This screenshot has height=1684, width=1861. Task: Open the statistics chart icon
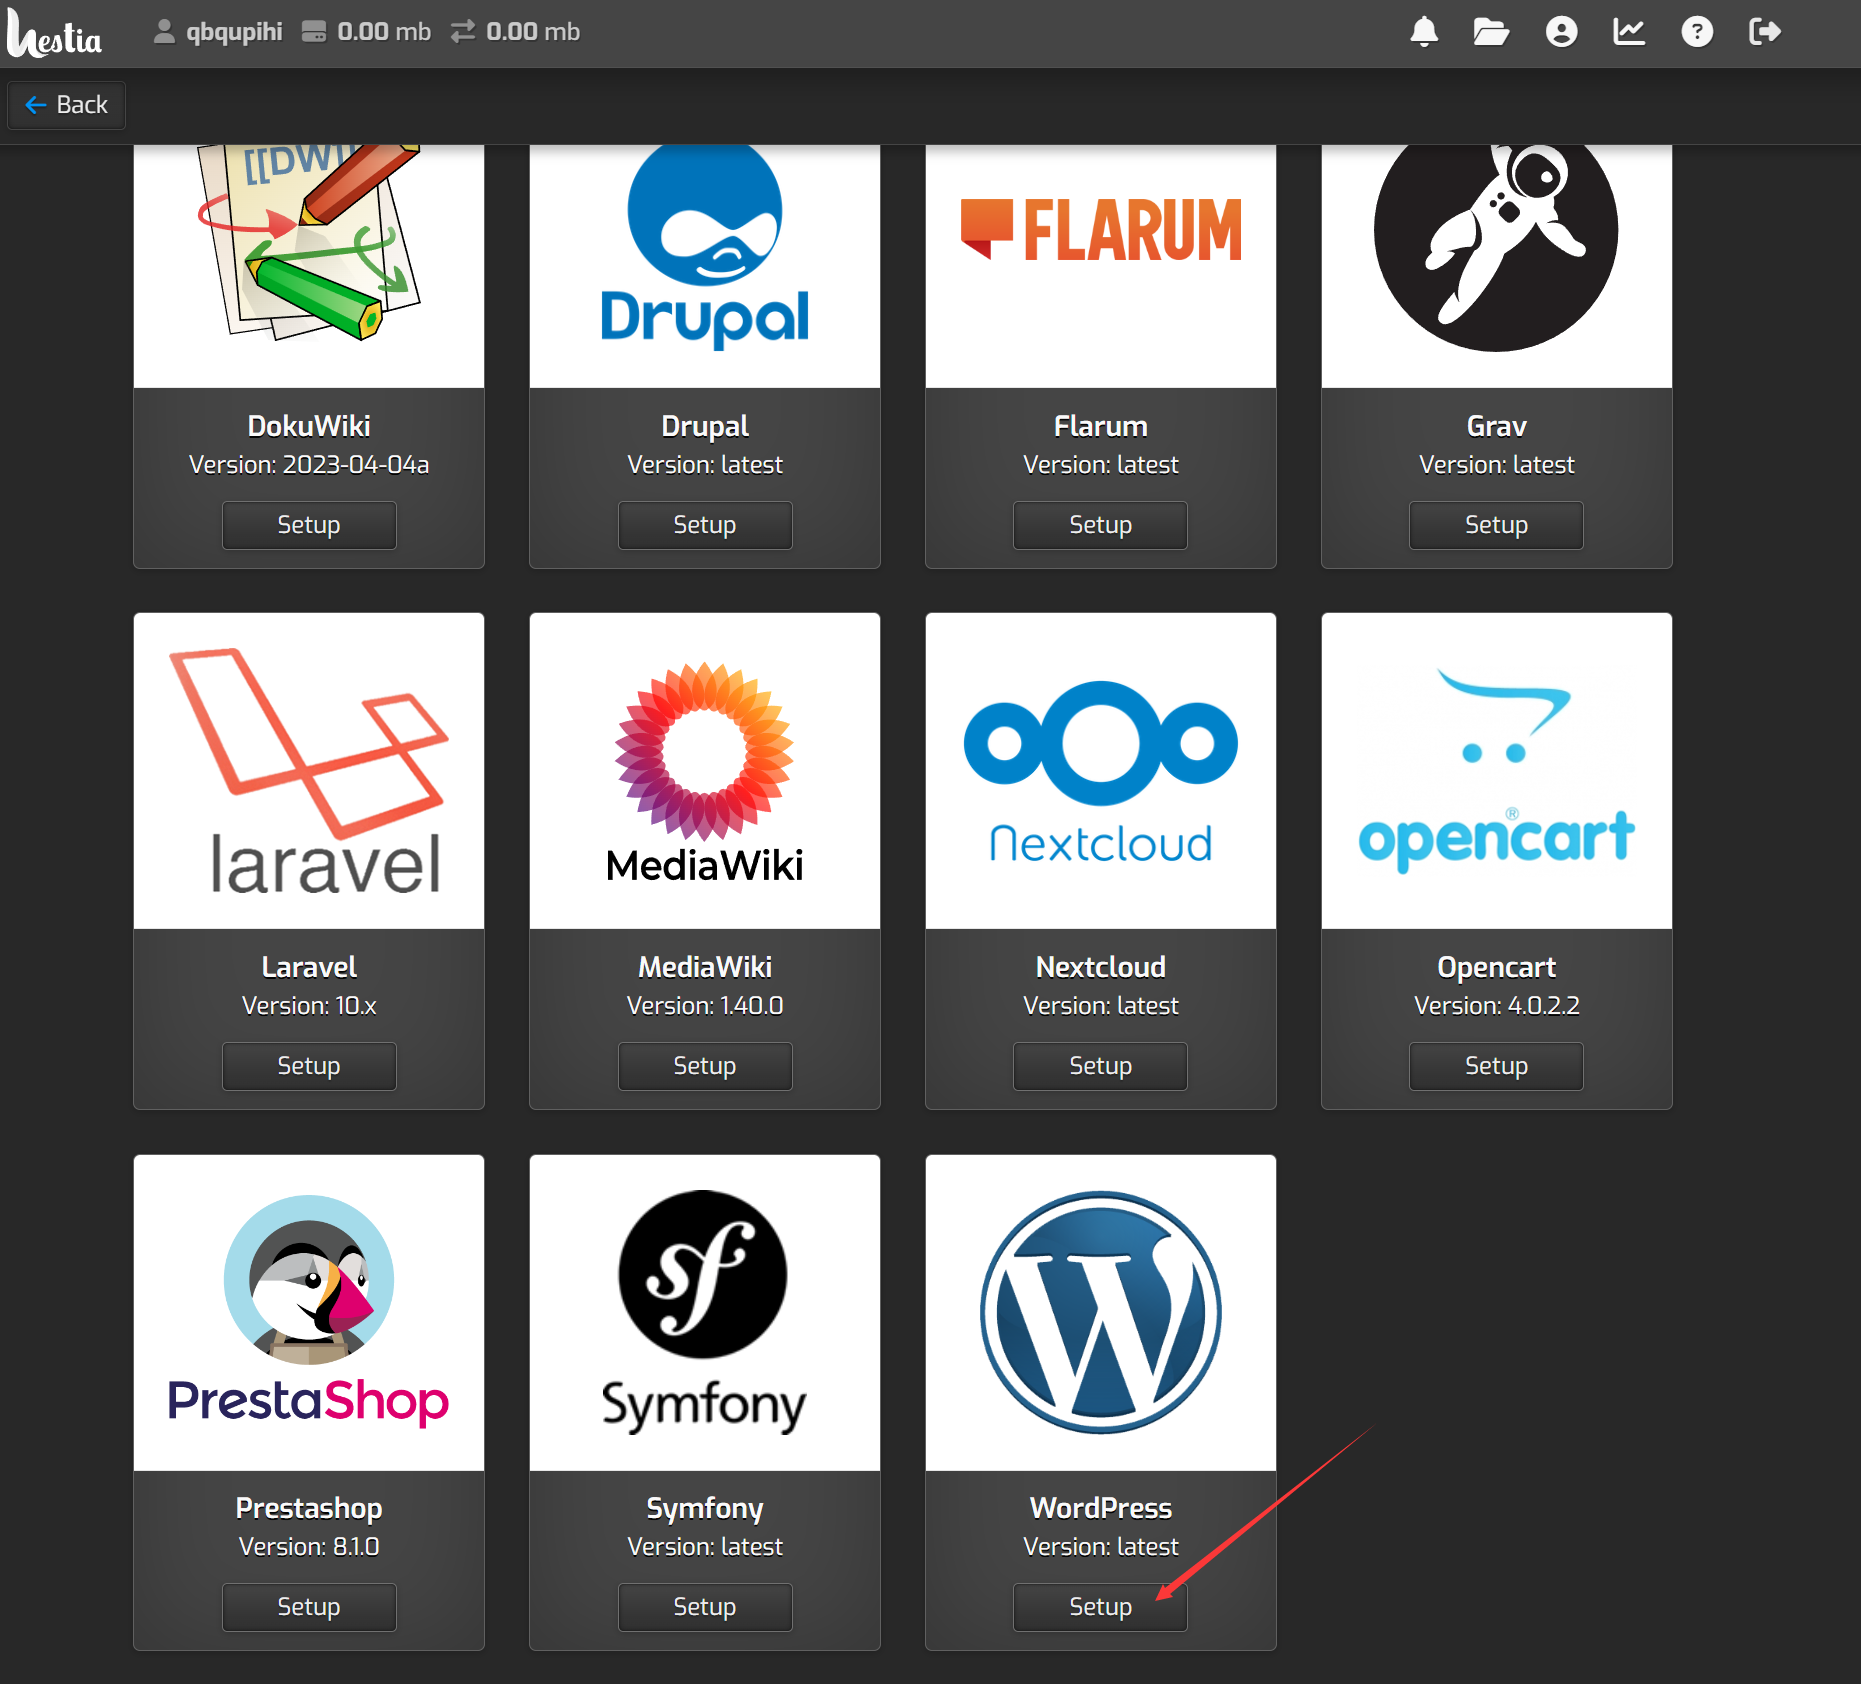1629,32
